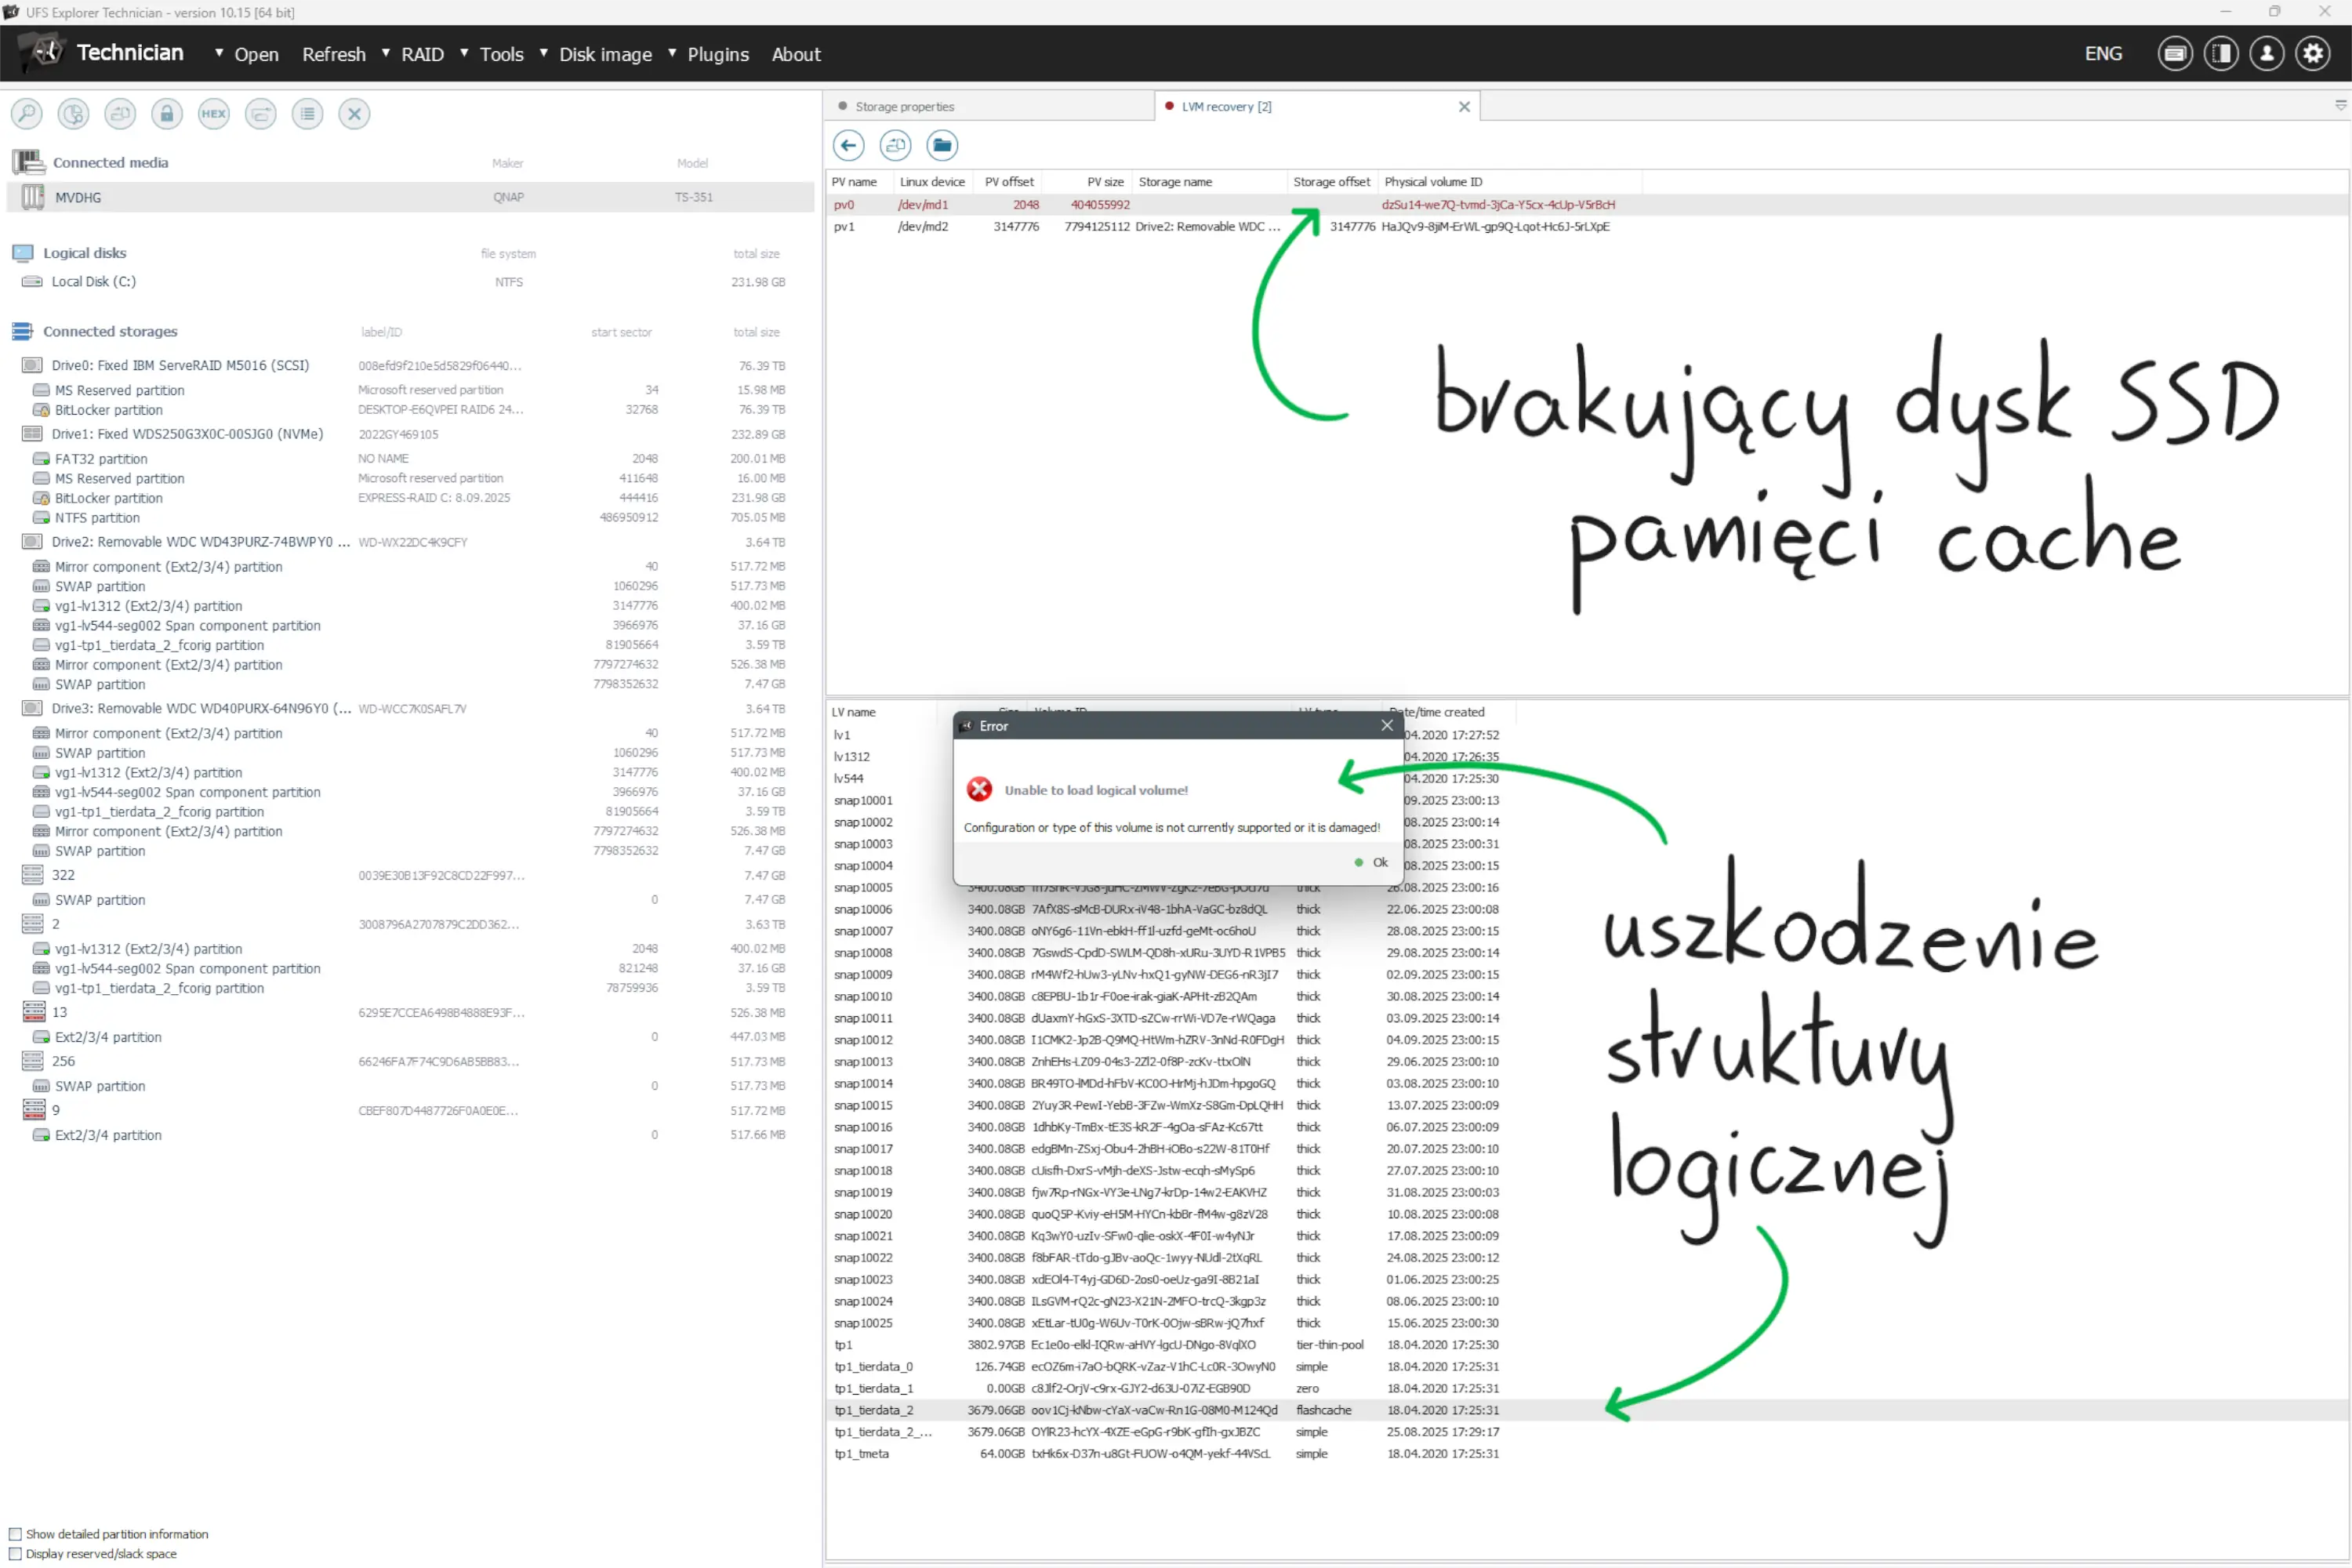Click the ENG language selector
This screenshot has width=2352, height=1568.
[x=2102, y=54]
